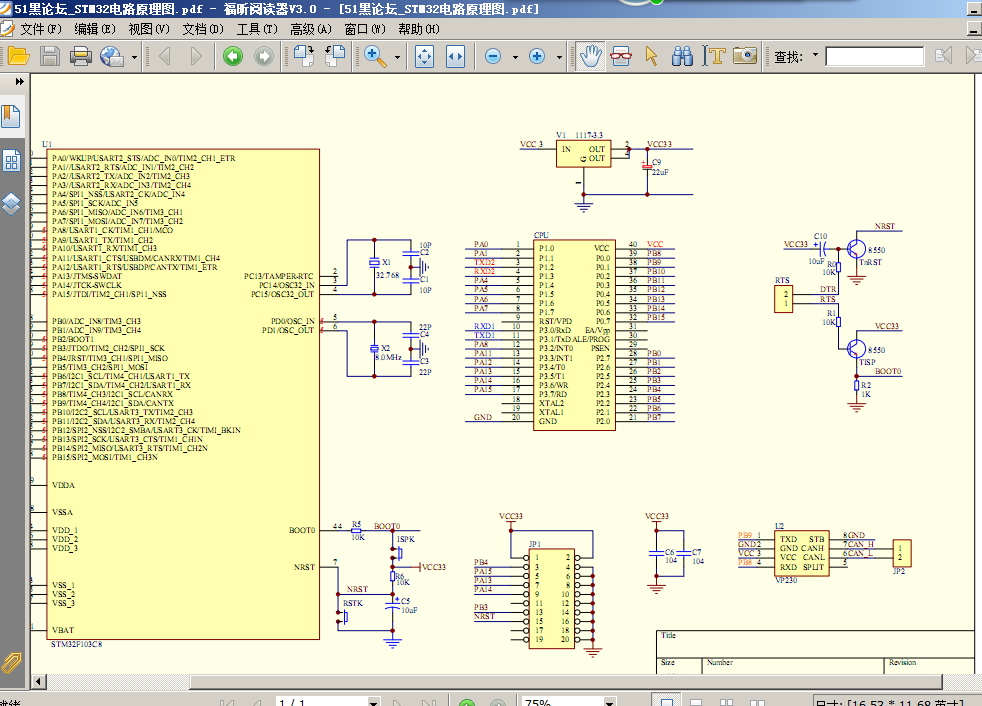This screenshot has height=706, width=982.
Task: Select the Text selection tool
Action: tap(713, 56)
